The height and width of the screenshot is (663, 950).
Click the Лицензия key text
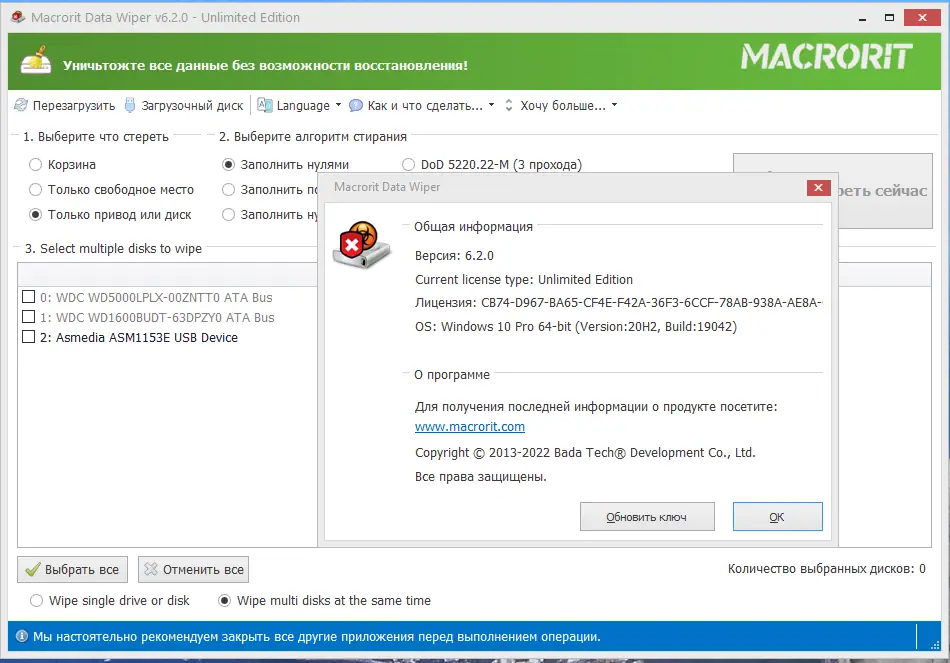coord(618,302)
